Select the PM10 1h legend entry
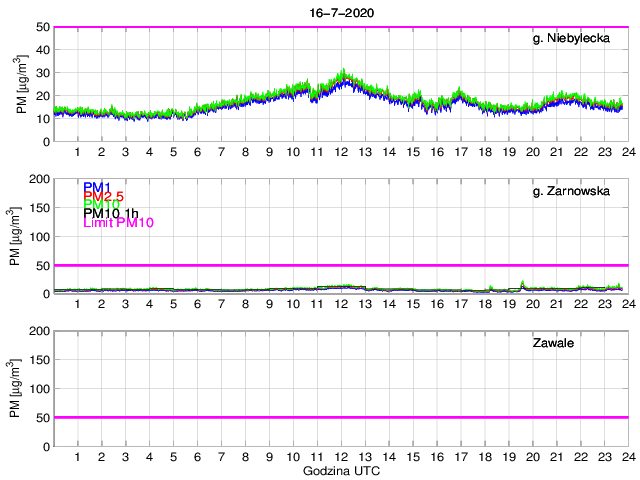This screenshot has height=480, width=640. 110,213
